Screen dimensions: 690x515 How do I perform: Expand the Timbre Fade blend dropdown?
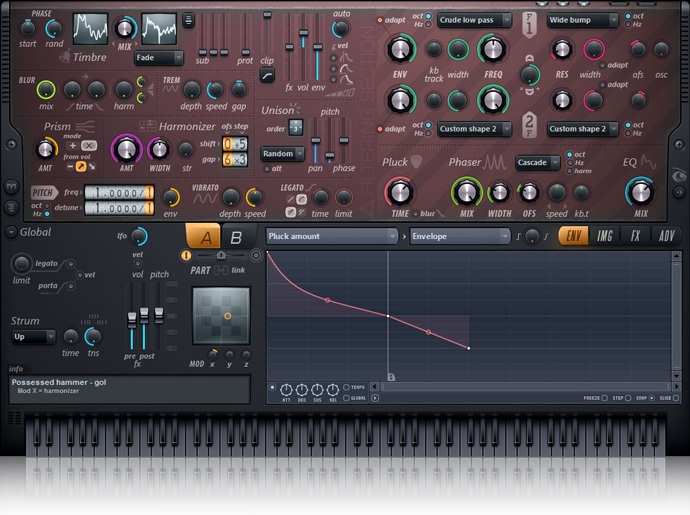(159, 58)
